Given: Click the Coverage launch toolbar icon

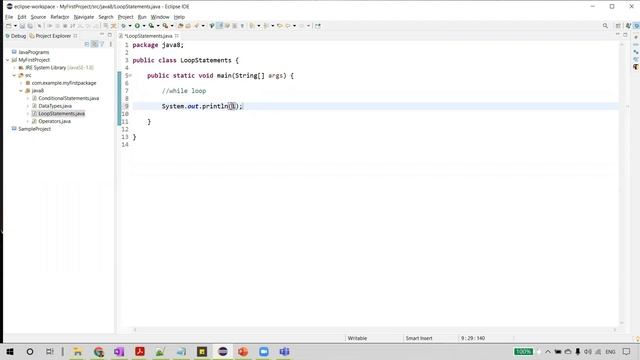Looking at the screenshot, I should point(151,26).
